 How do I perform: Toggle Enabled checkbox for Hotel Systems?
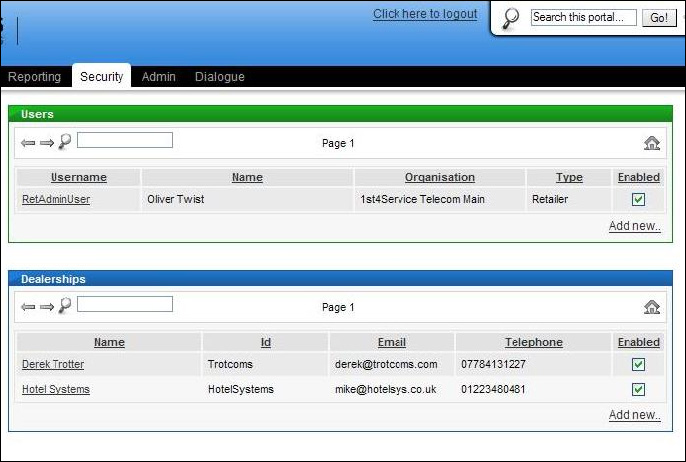coord(638,389)
